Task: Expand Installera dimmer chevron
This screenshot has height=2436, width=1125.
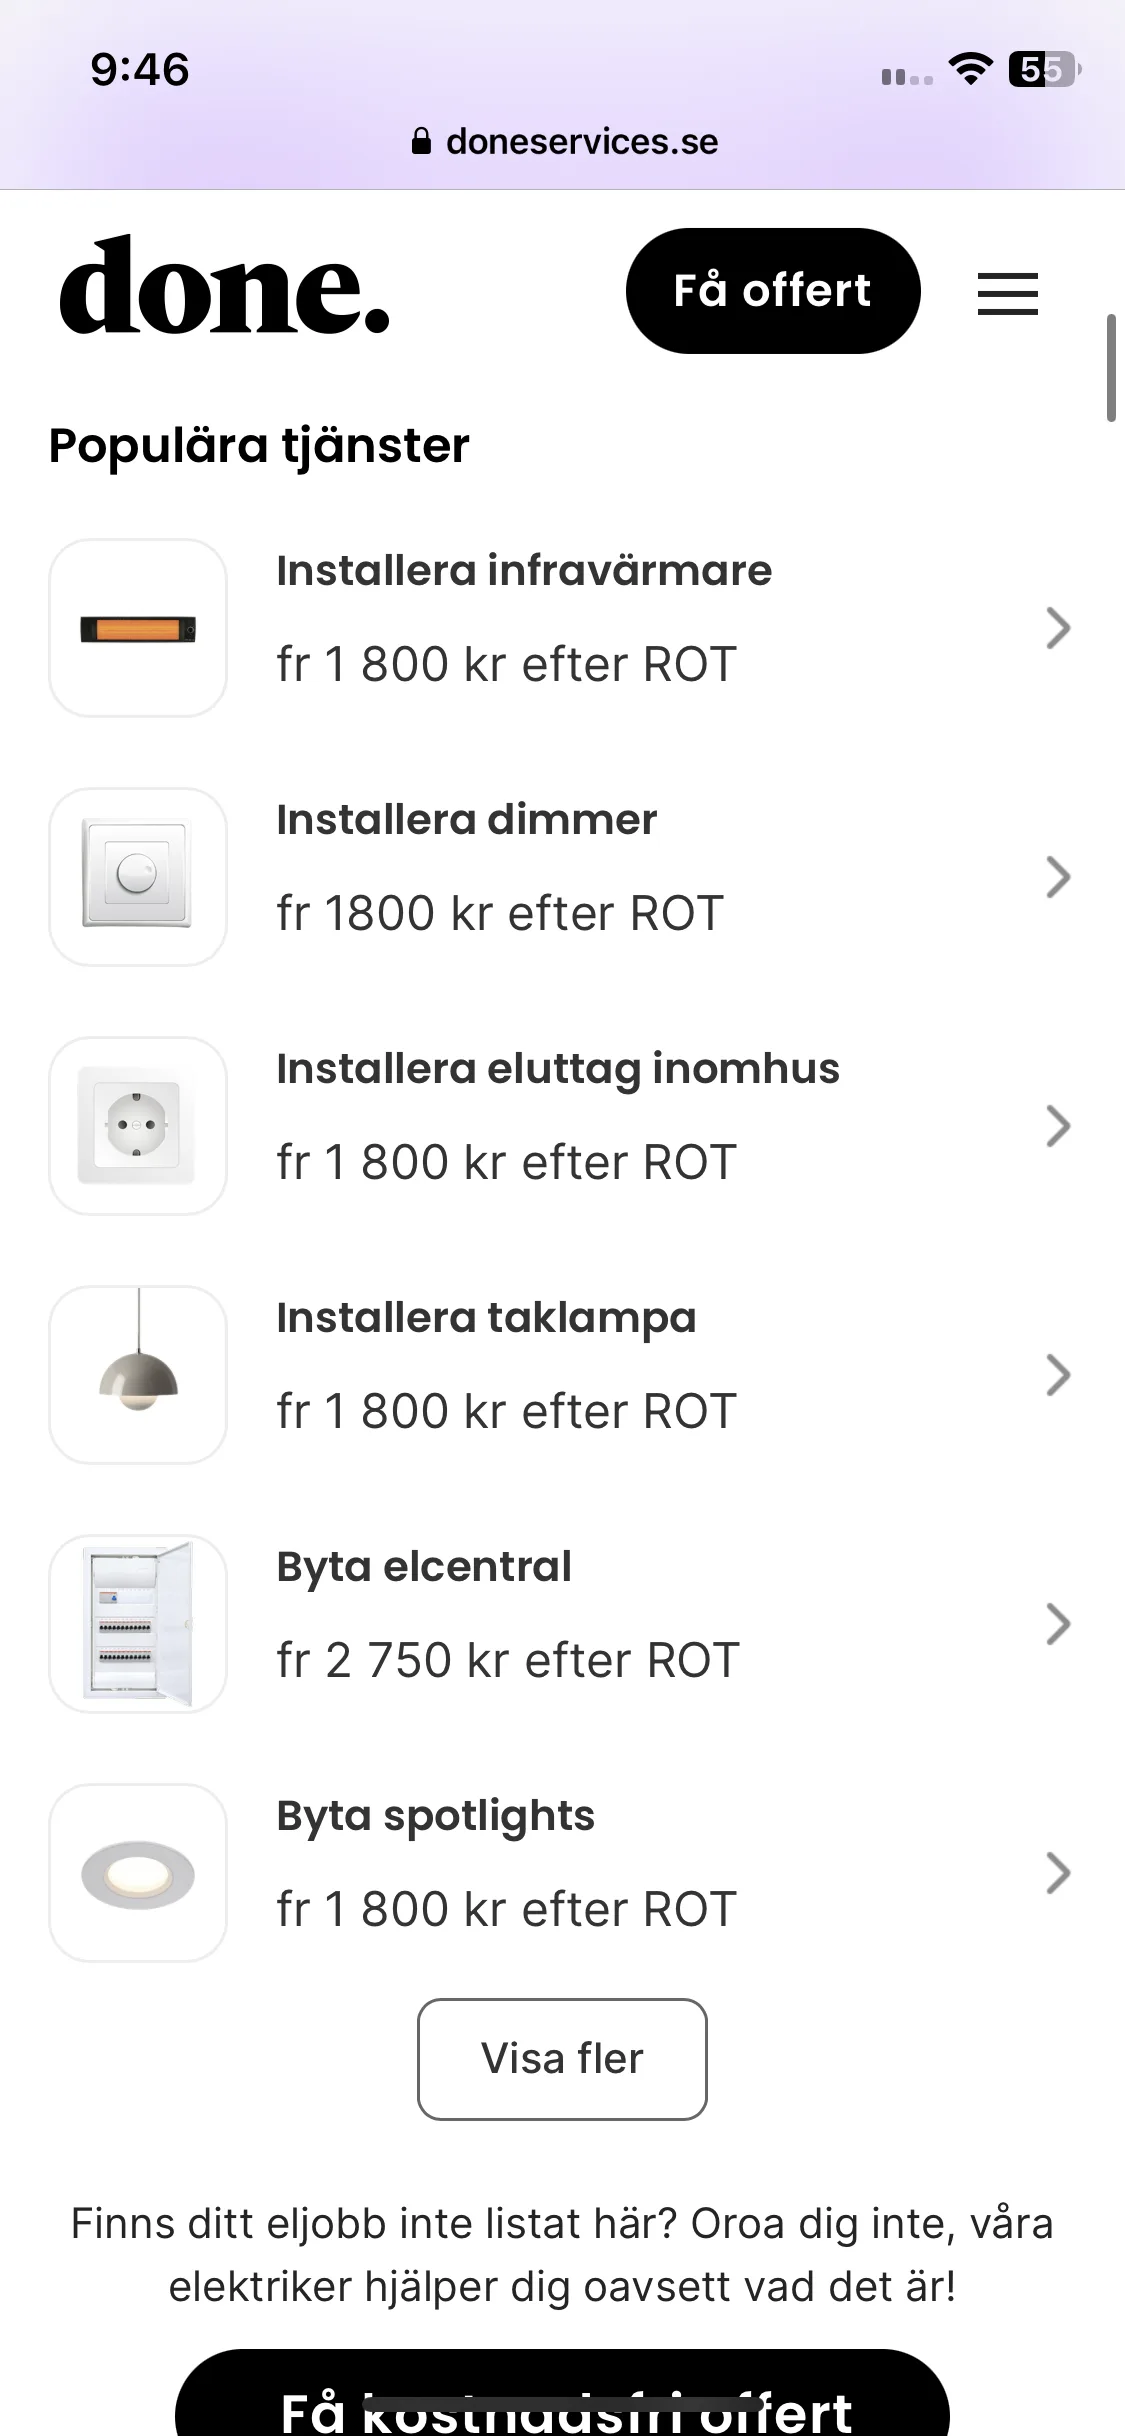Action: 1058,877
